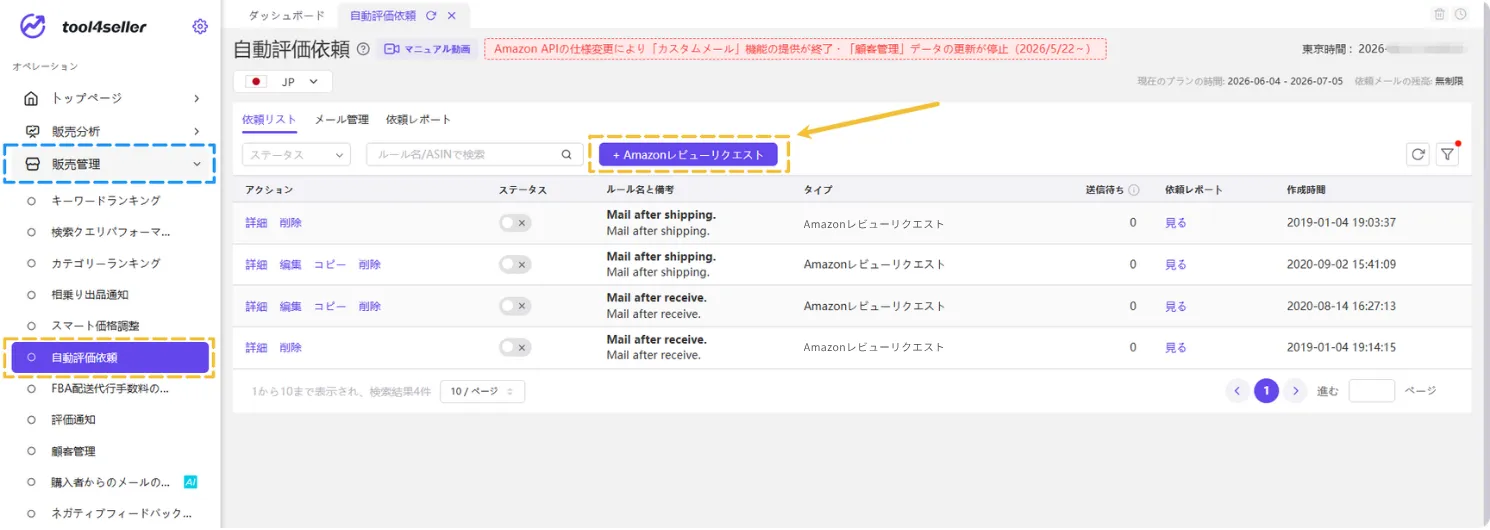
Task: Click the info icon next to 送信待ち
Action: coord(1134,189)
